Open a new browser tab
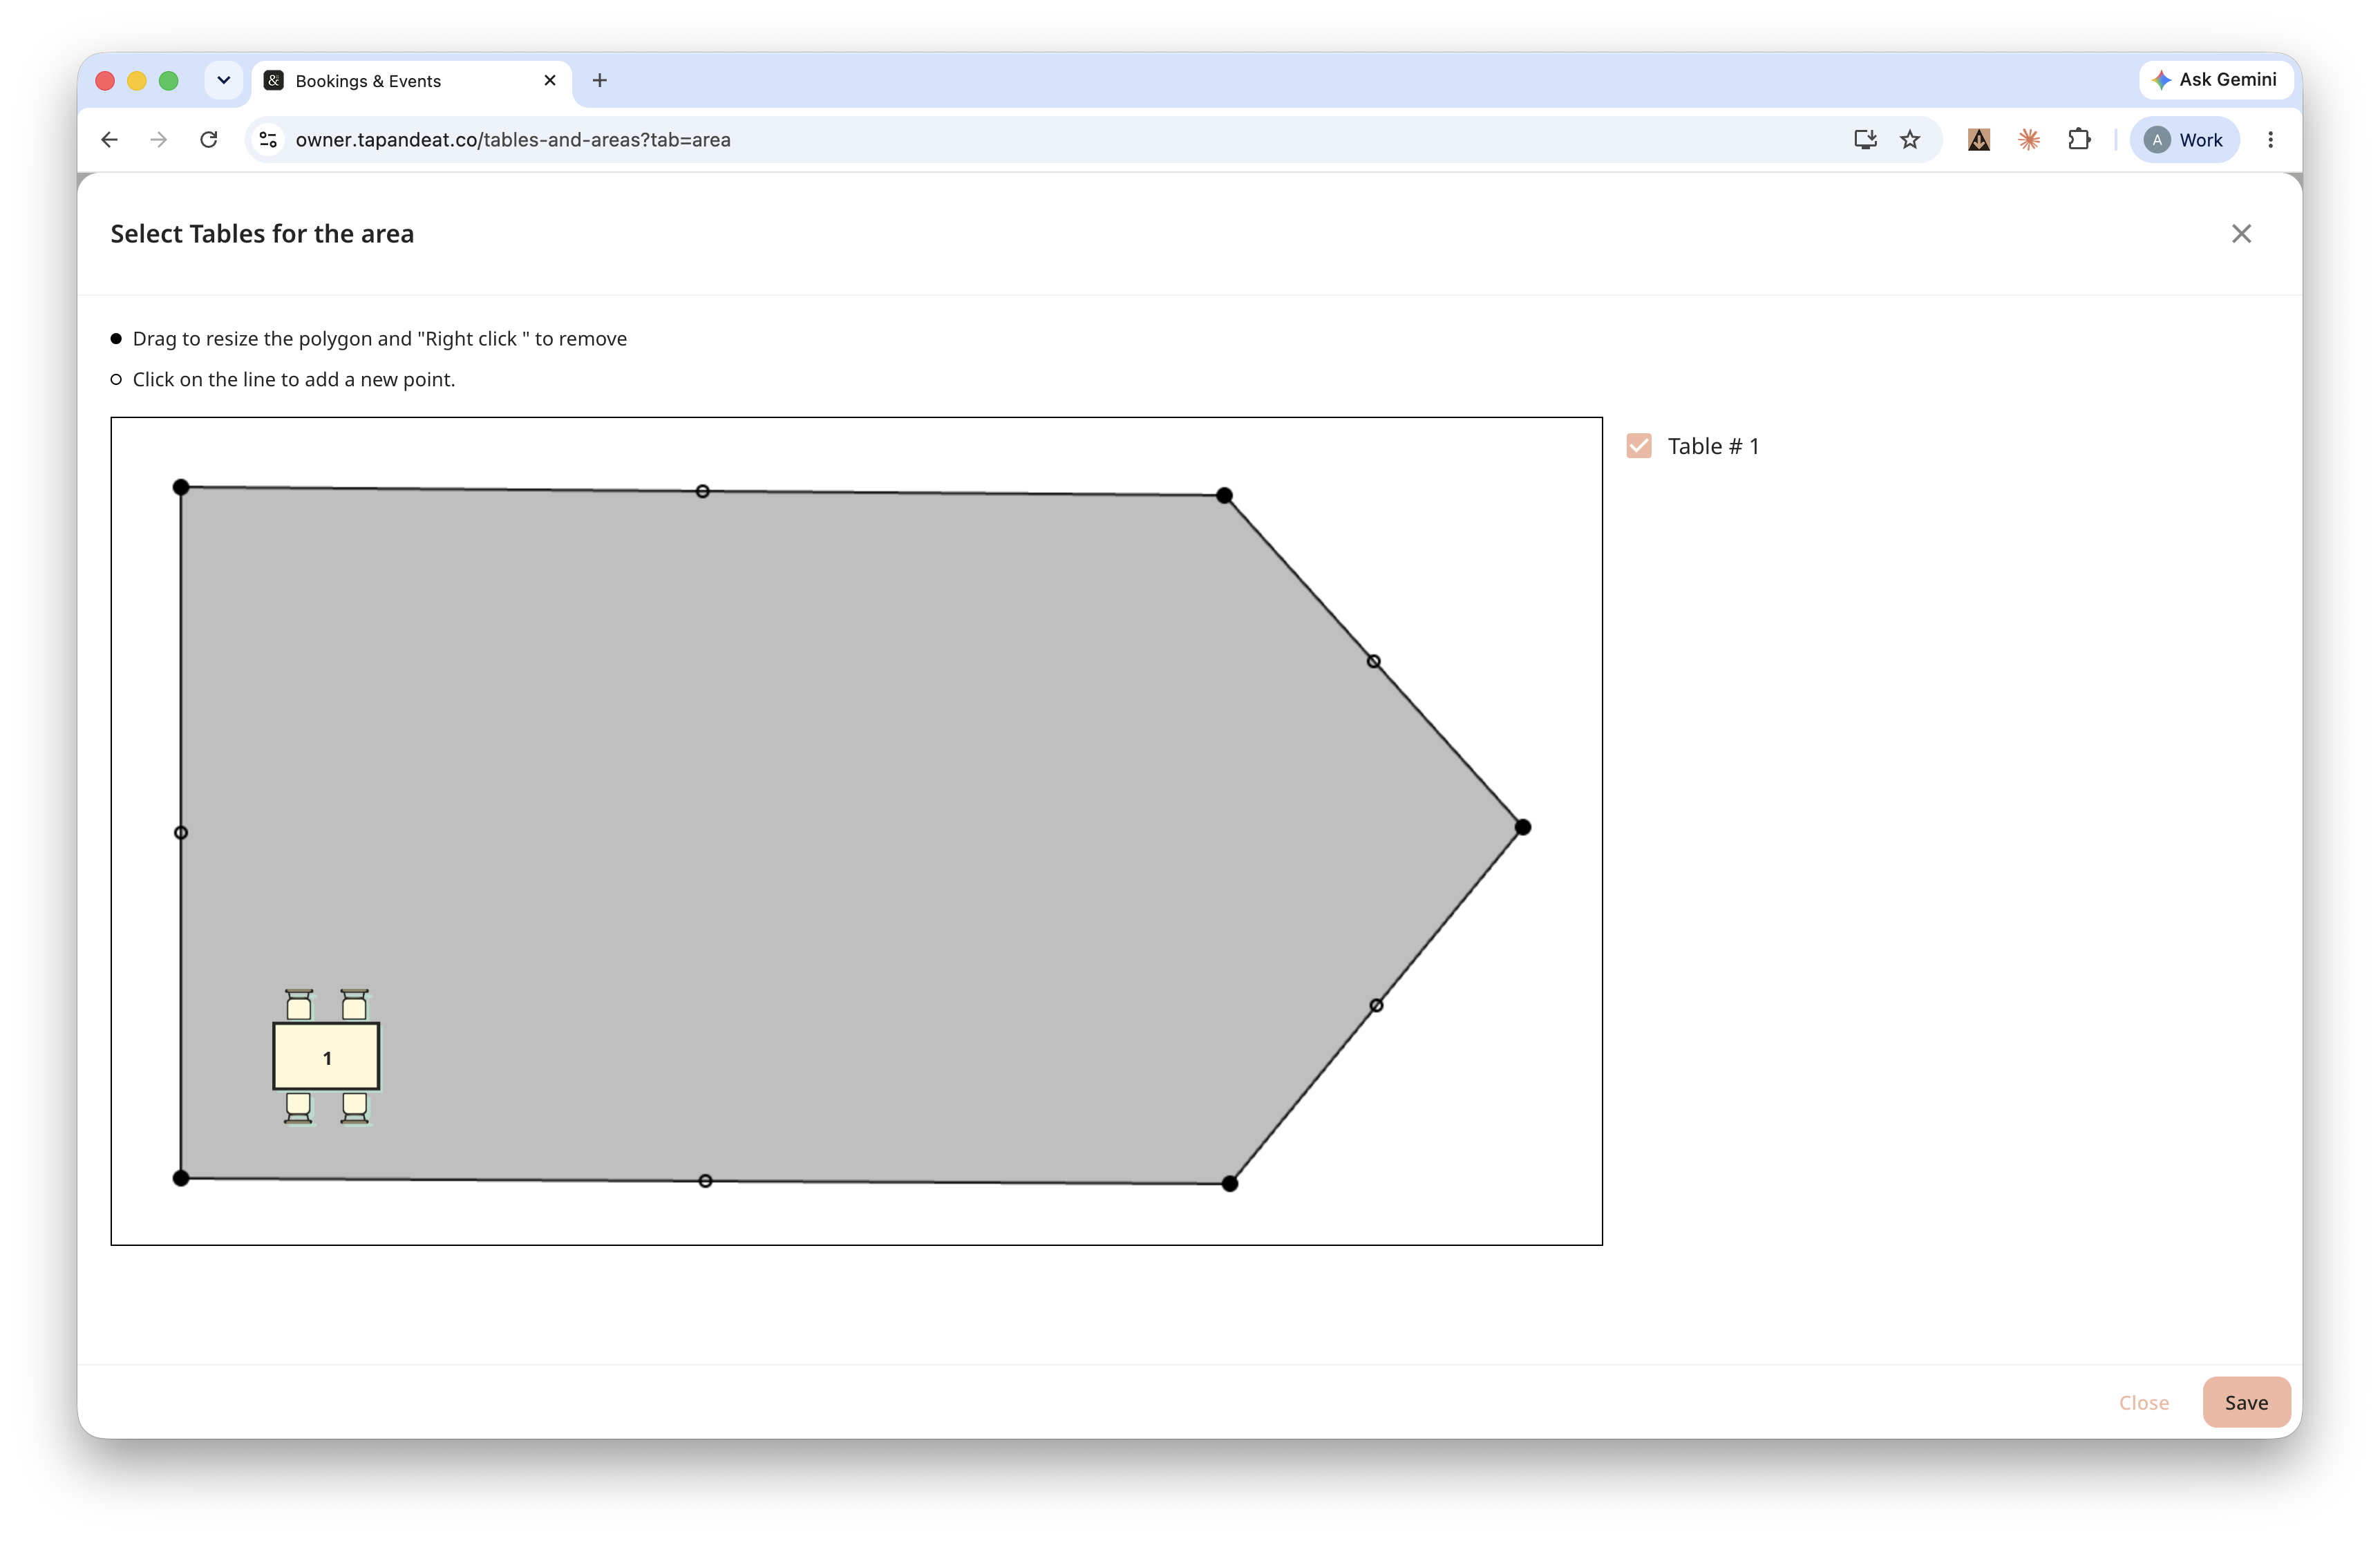This screenshot has height=1541, width=2380. 600,81
